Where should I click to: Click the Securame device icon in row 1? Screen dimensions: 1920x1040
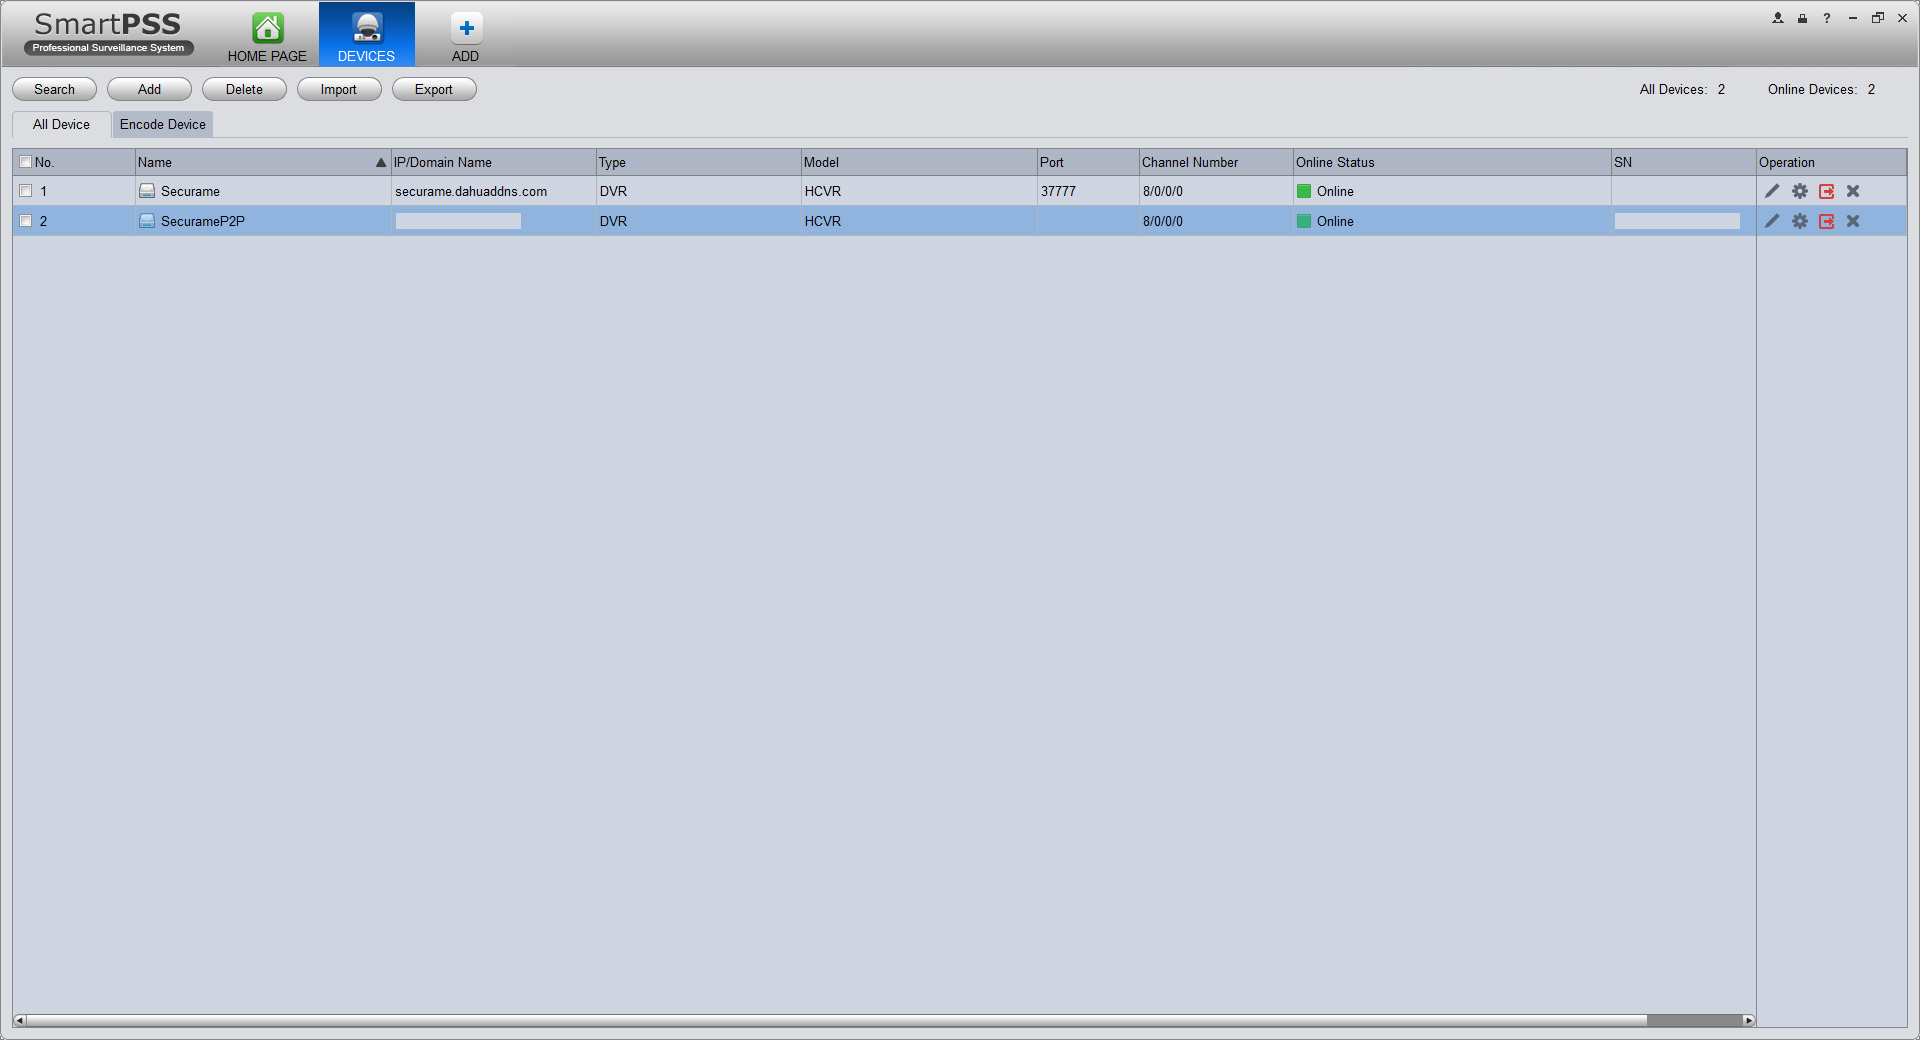[147, 191]
